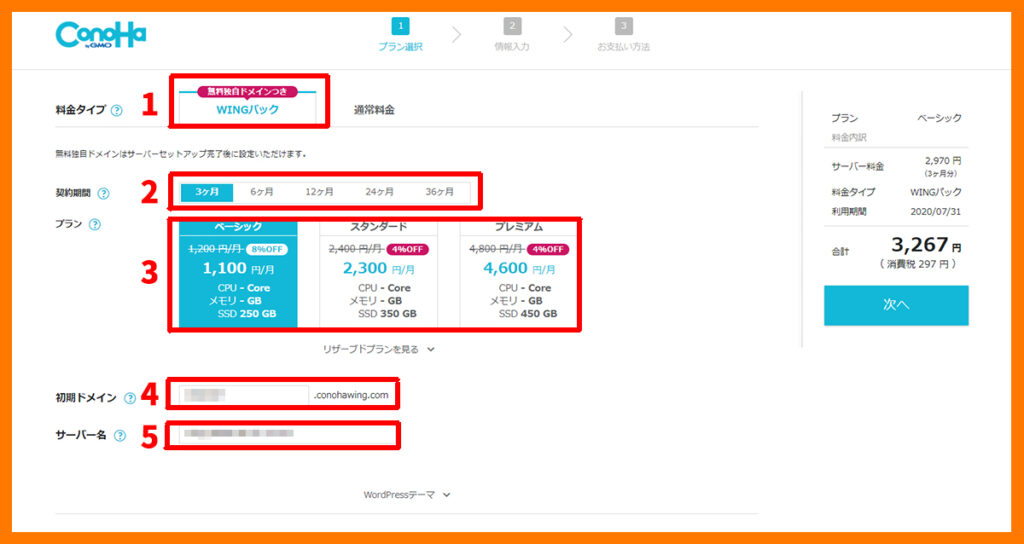
Task: Click the 4%OFF badge on スタンダード
Action: [x=408, y=249]
